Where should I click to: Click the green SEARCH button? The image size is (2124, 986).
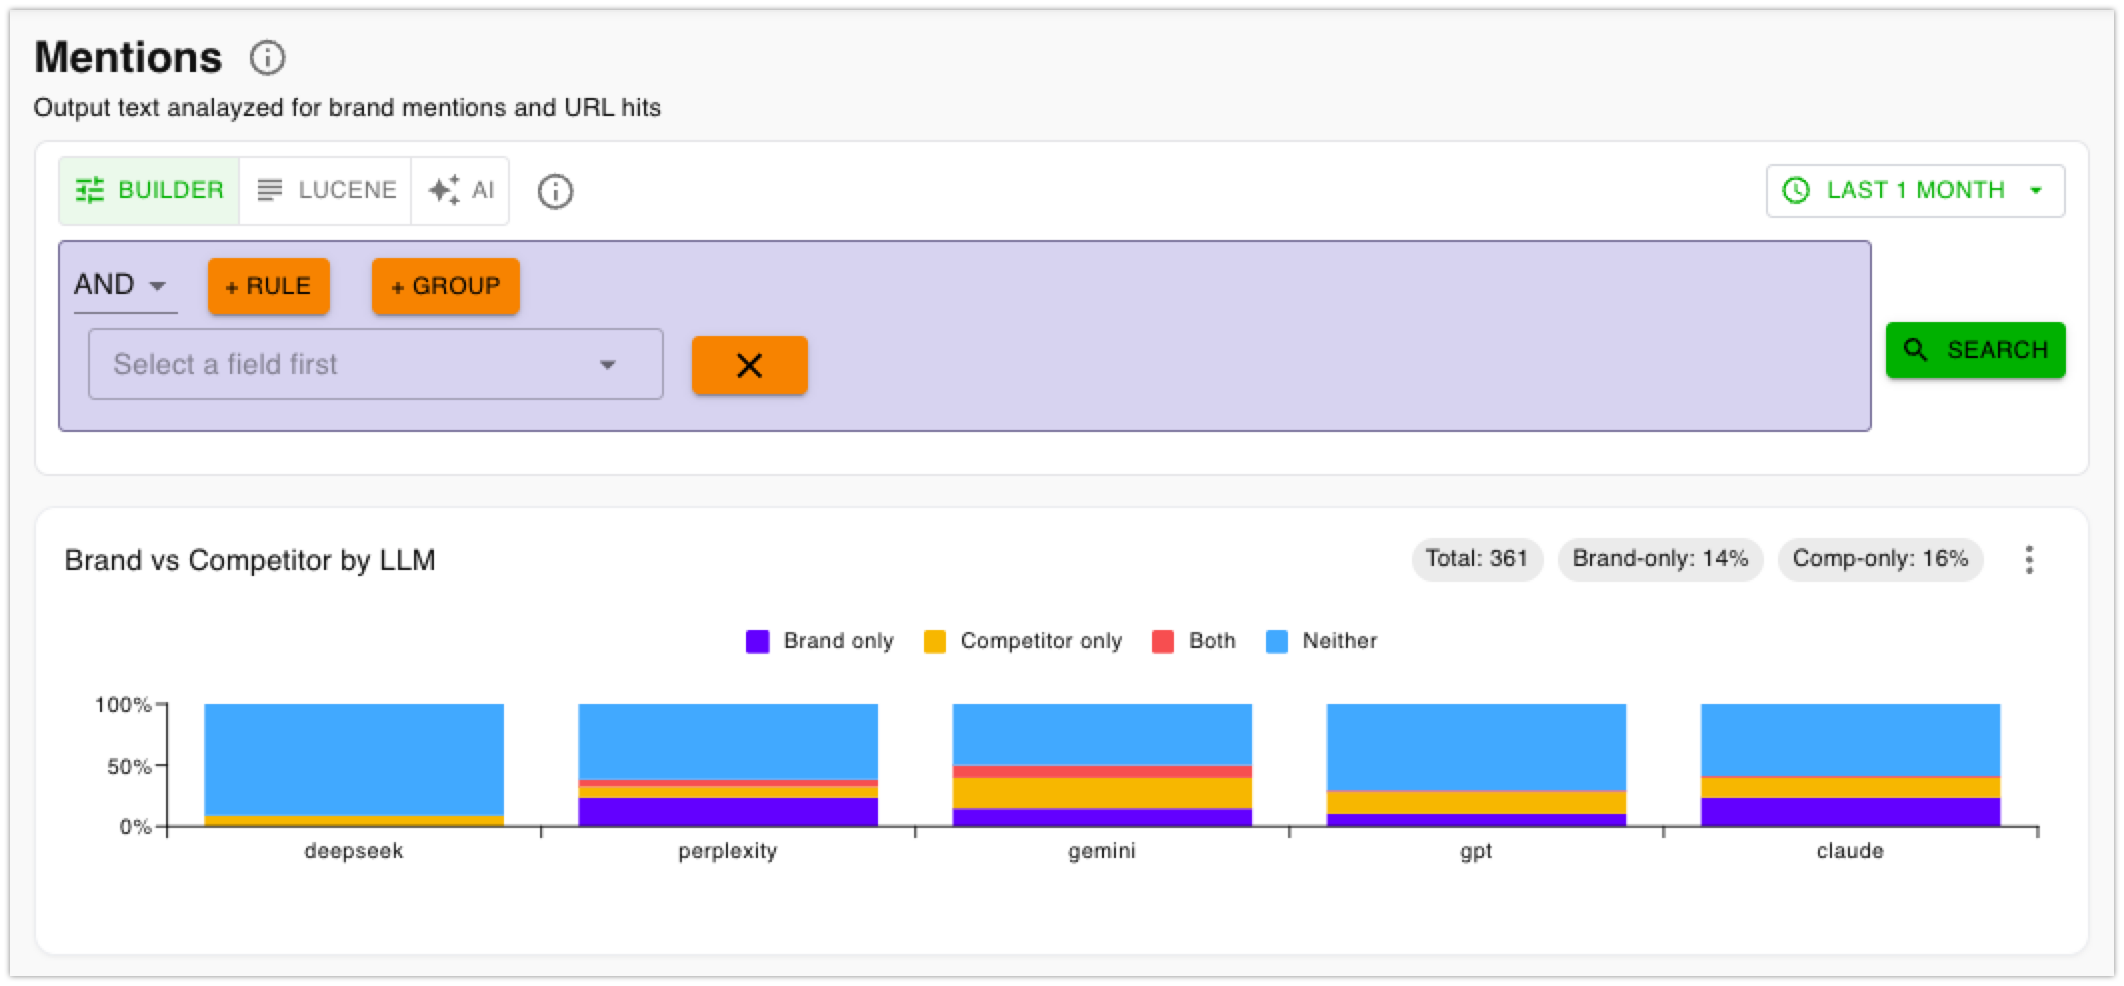pos(1975,350)
